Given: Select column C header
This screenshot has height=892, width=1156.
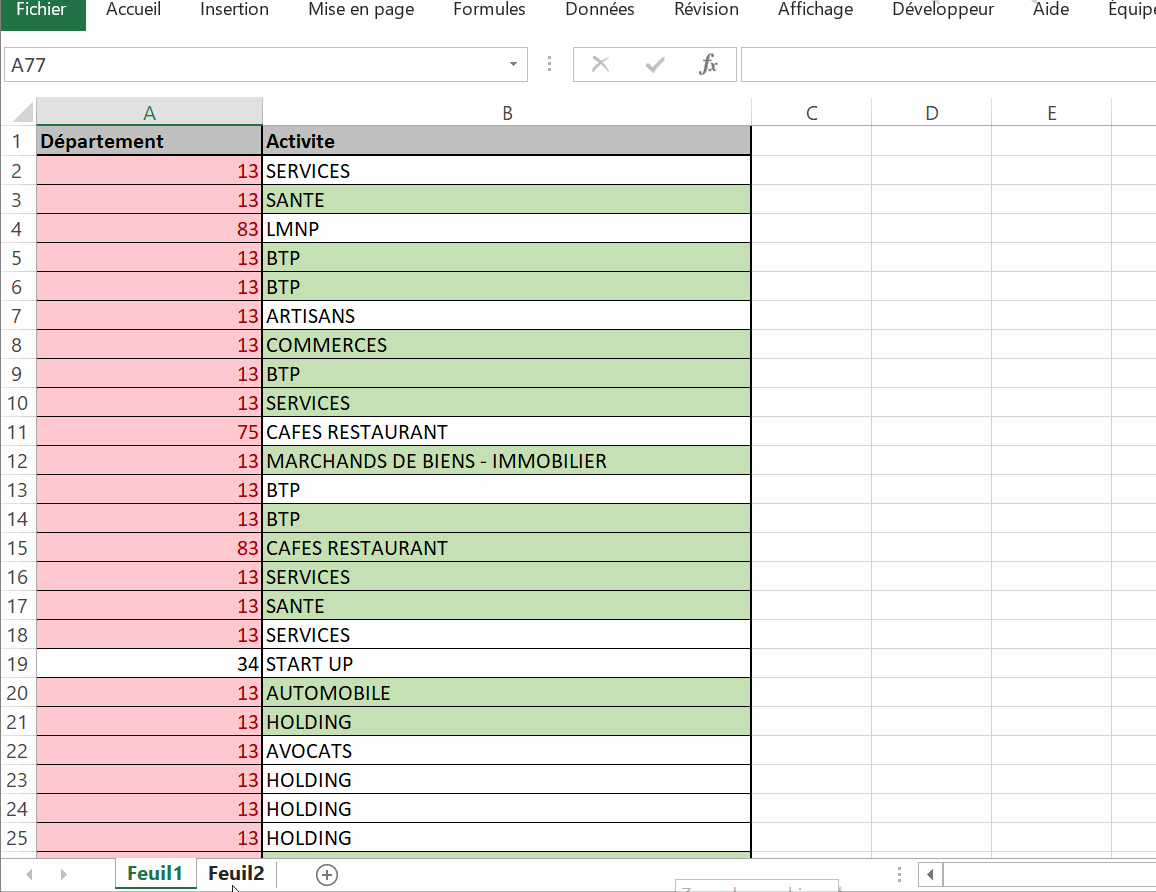Looking at the screenshot, I should pyautogui.click(x=812, y=113).
